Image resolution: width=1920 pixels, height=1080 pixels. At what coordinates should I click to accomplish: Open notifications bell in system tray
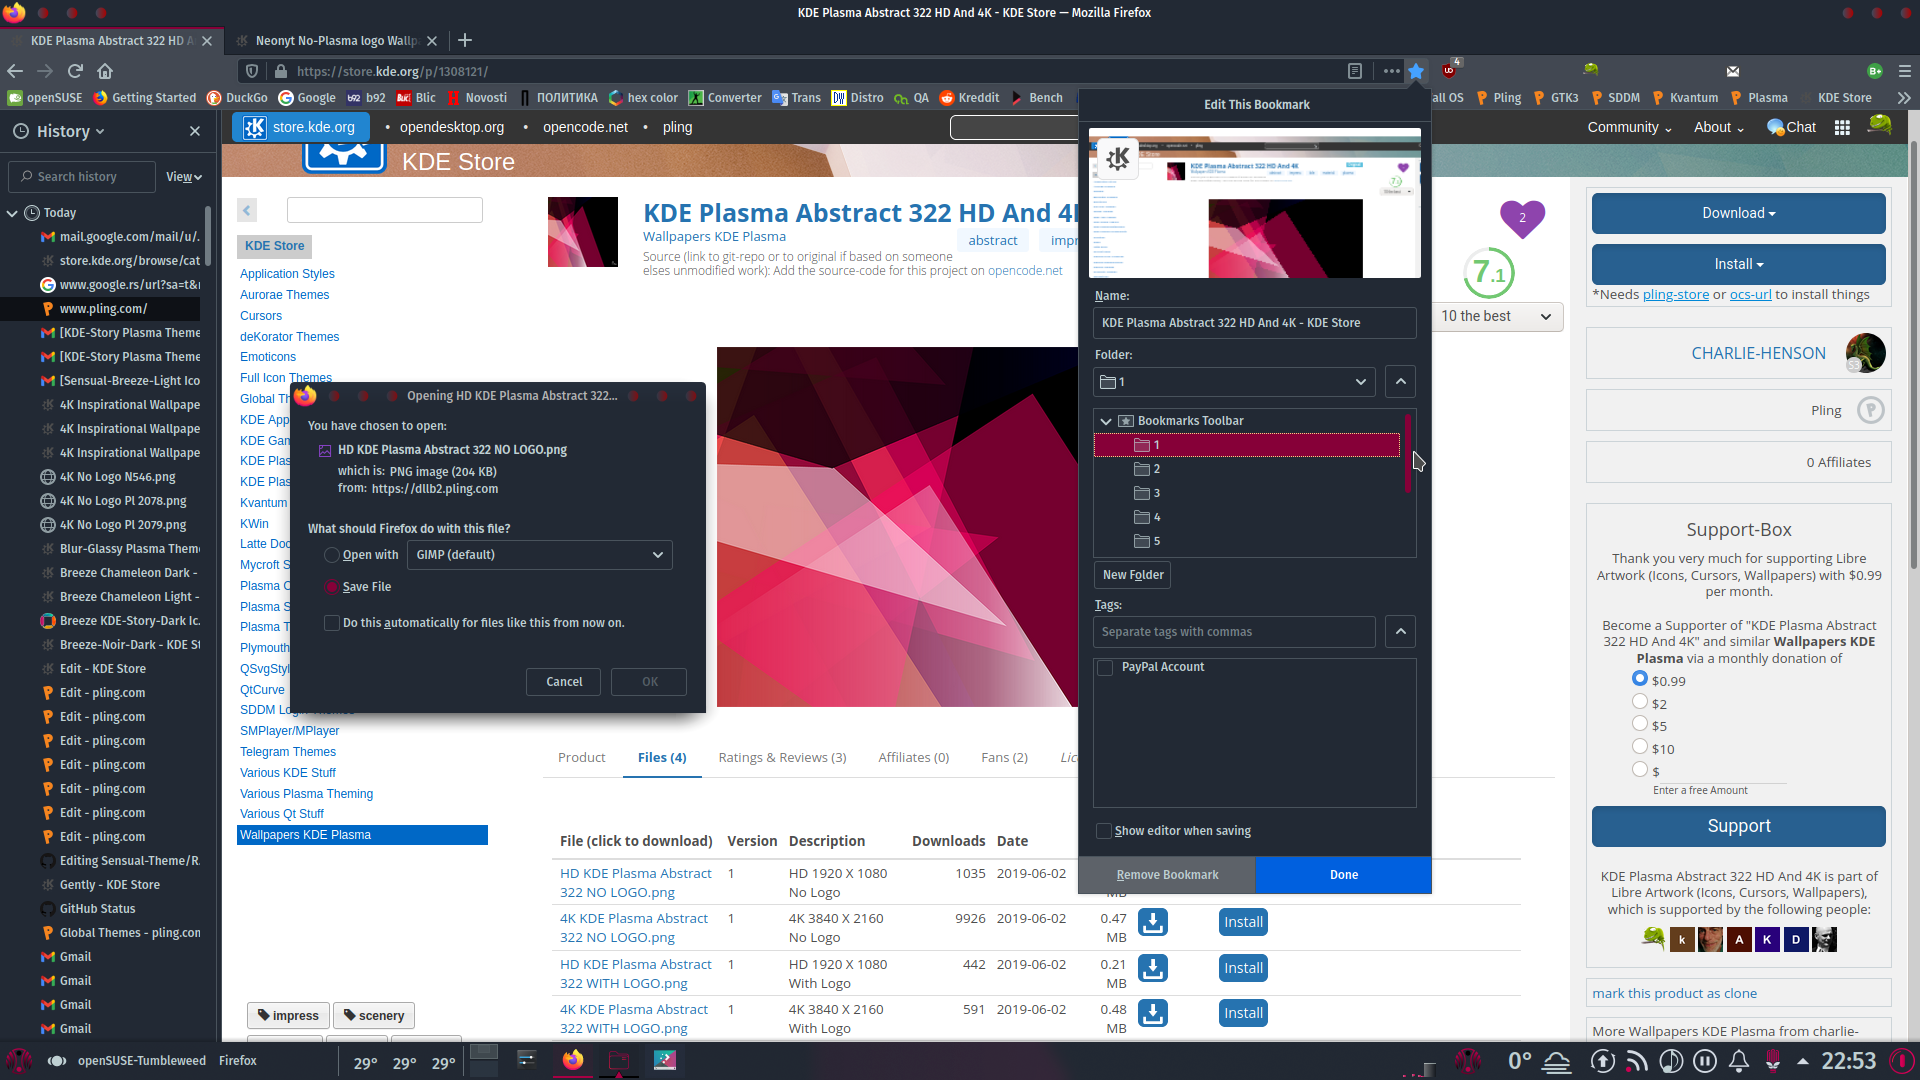point(1739,1061)
